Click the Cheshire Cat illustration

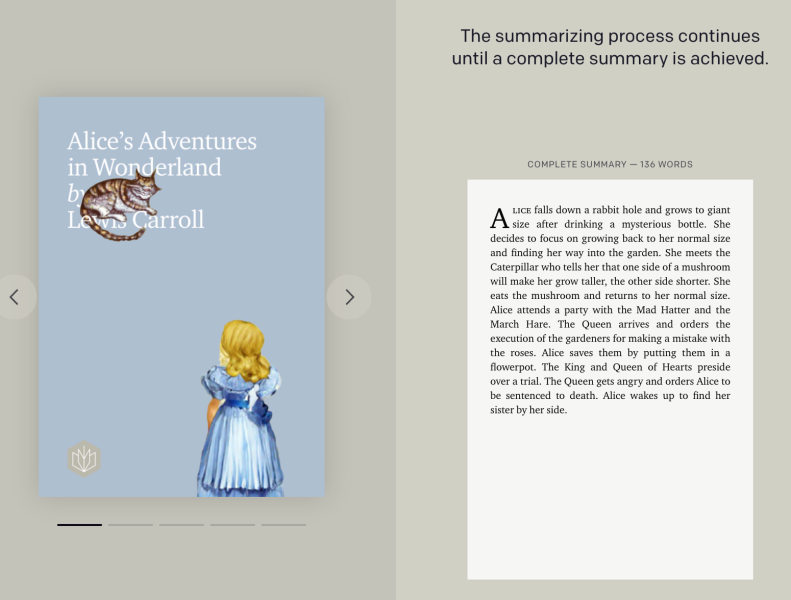click(120, 205)
